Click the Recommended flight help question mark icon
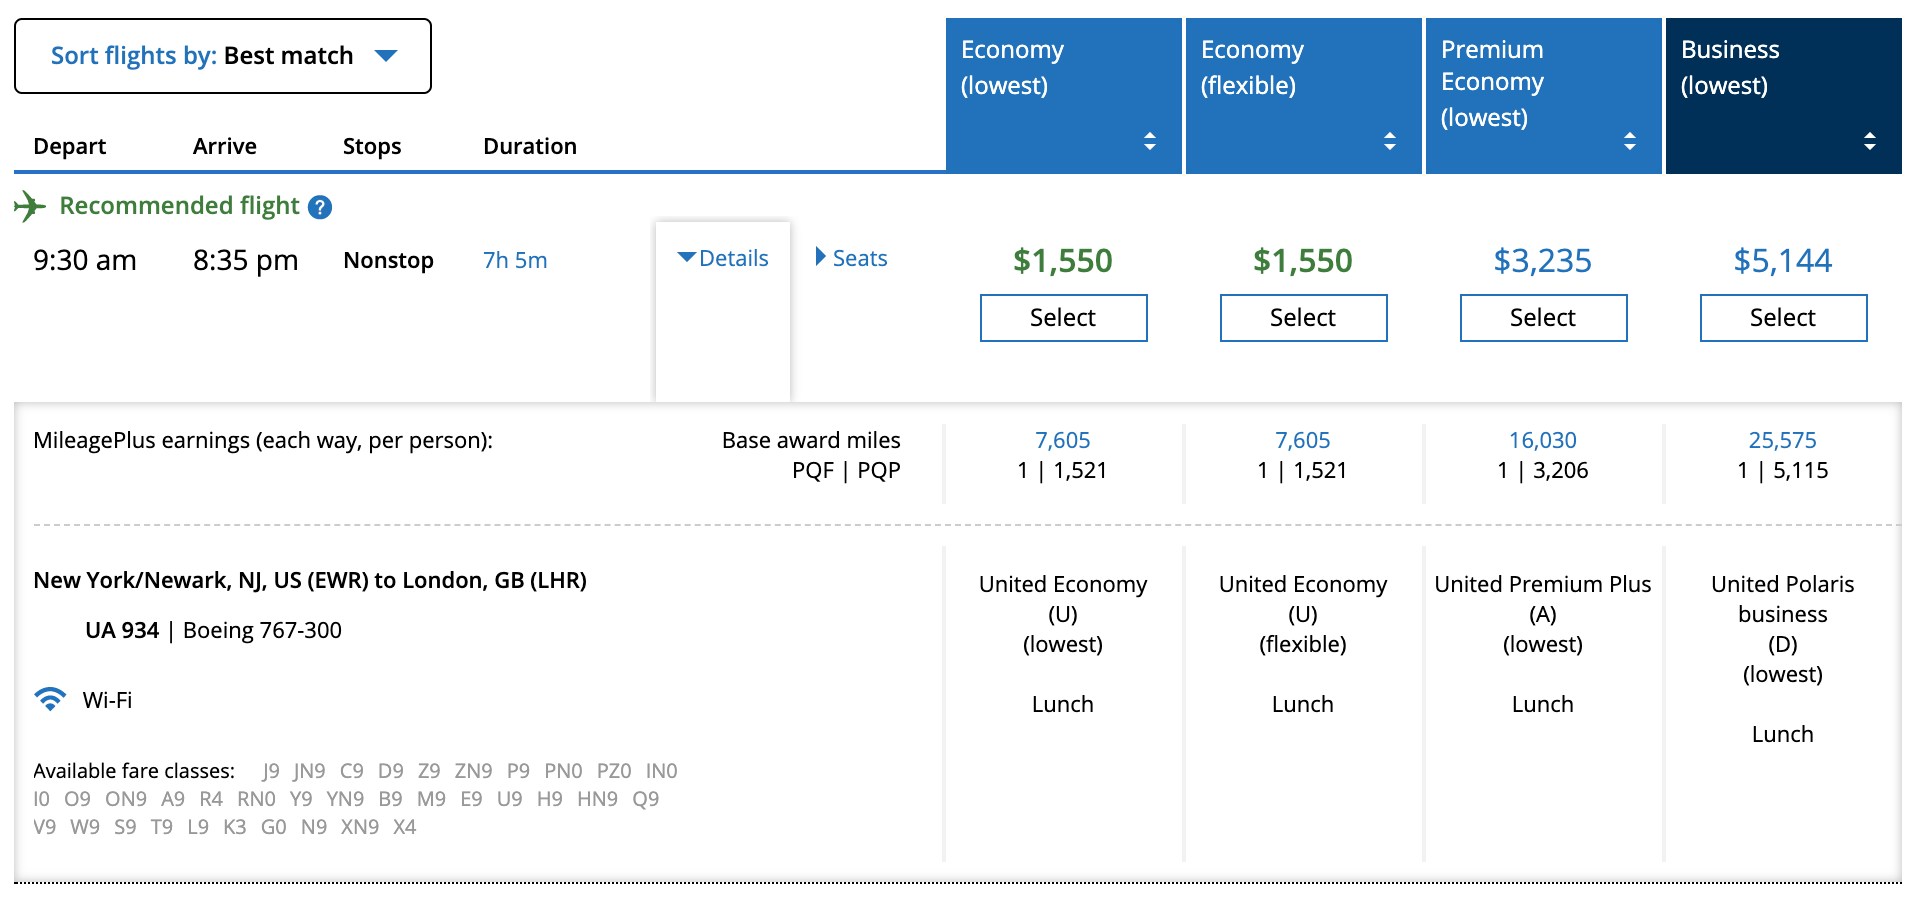 click(320, 207)
